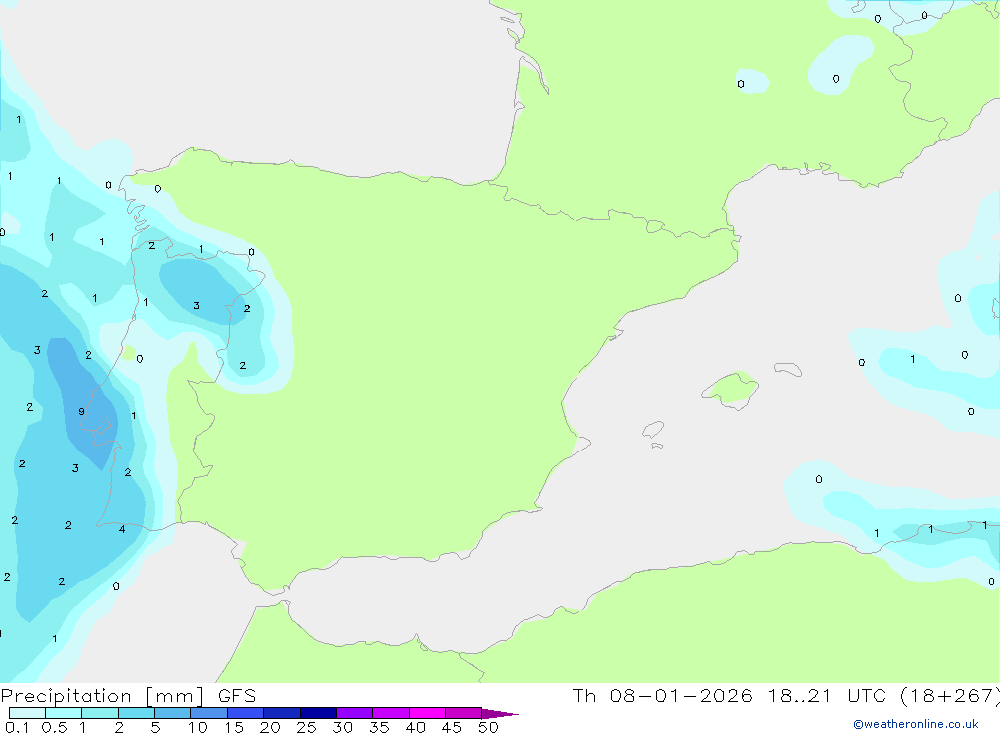This screenshot has width=1000, height=733.
Task: Select the 2–5 mm legend color swatch
Action: pyautogui.click(x=136, y=713)
